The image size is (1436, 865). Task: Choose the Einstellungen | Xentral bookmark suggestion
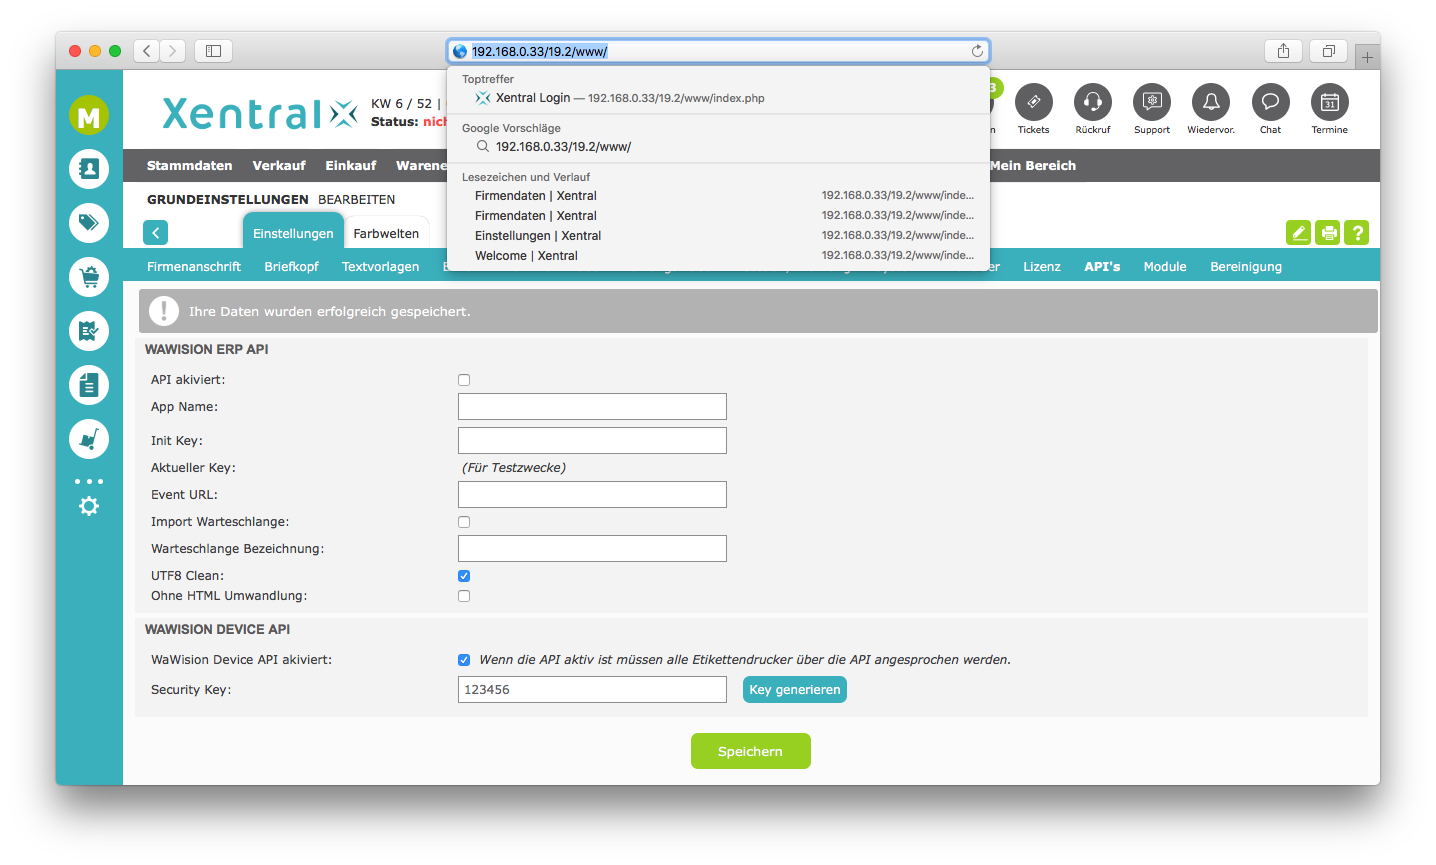coord(538,236)
